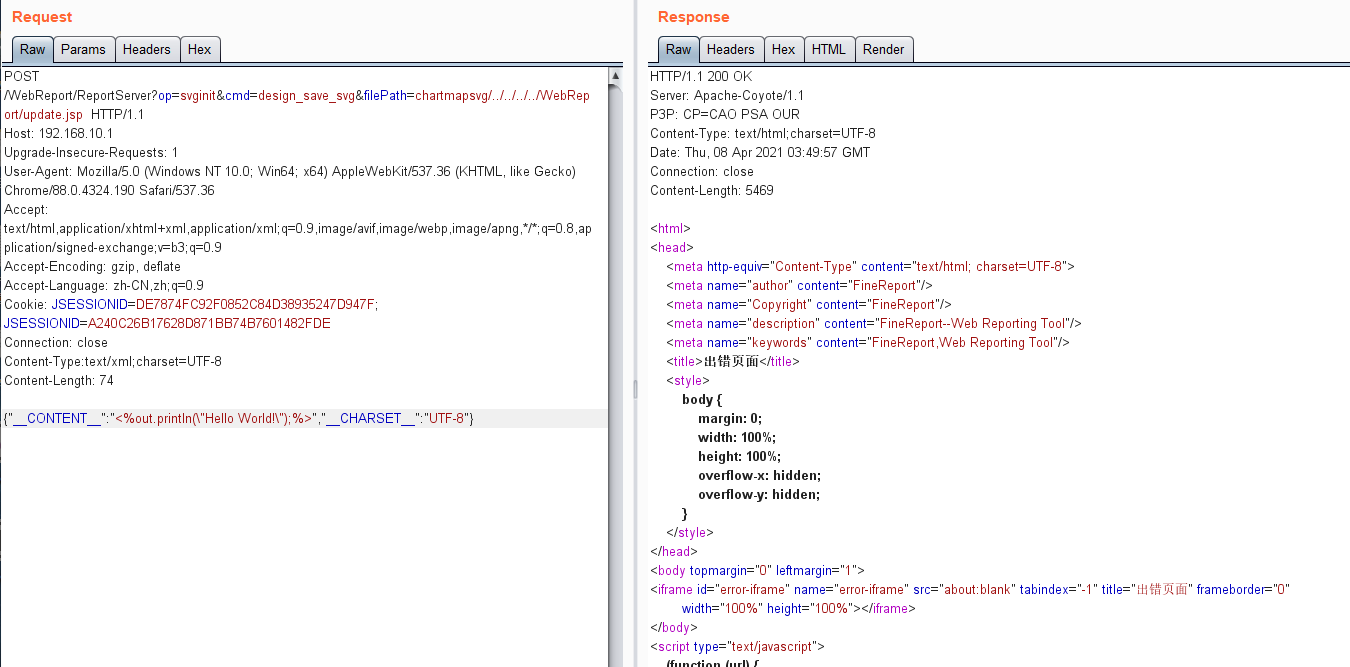Click the meta http-equiv Content-Type line

[870, 266]
